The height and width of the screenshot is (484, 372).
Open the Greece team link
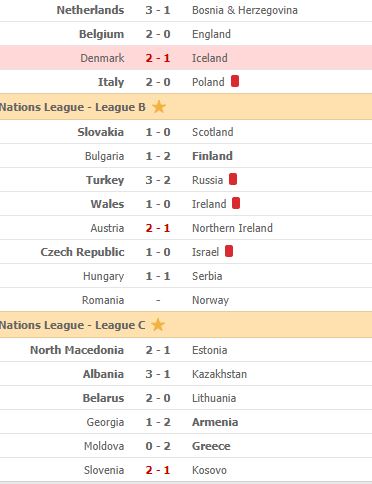[x=211, y=446]
